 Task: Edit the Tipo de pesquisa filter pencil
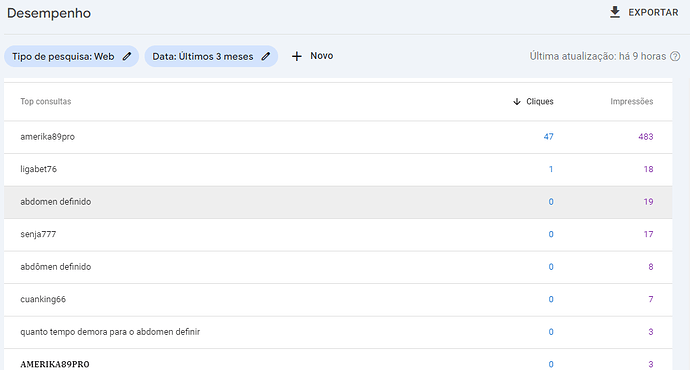coord(127,56)
